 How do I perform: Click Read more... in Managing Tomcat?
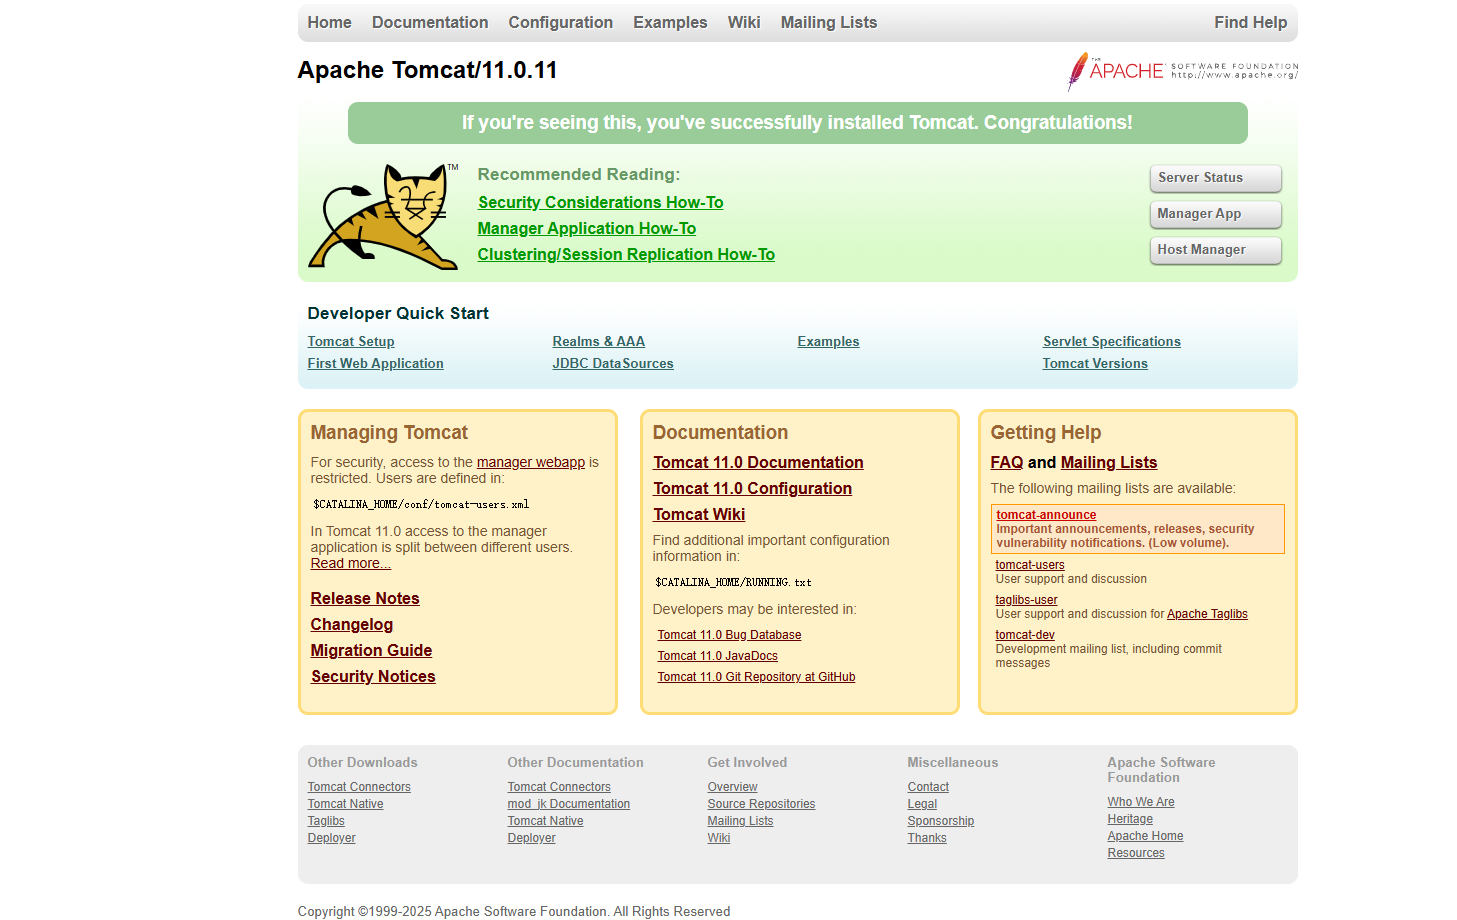[350, 563]
